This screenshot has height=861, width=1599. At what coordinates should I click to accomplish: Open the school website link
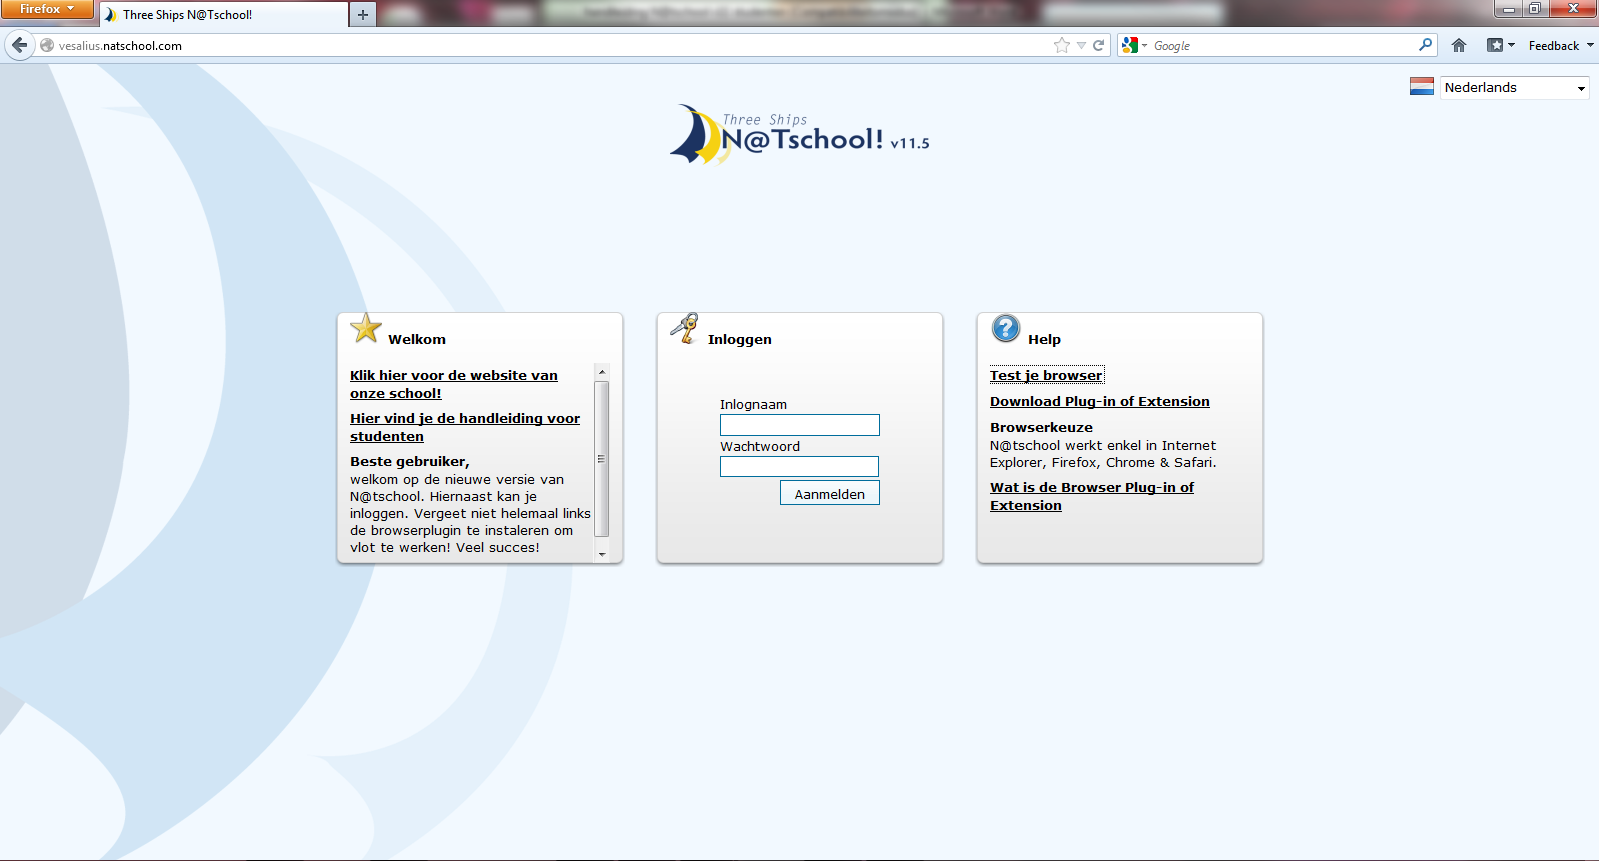point(454,384)
